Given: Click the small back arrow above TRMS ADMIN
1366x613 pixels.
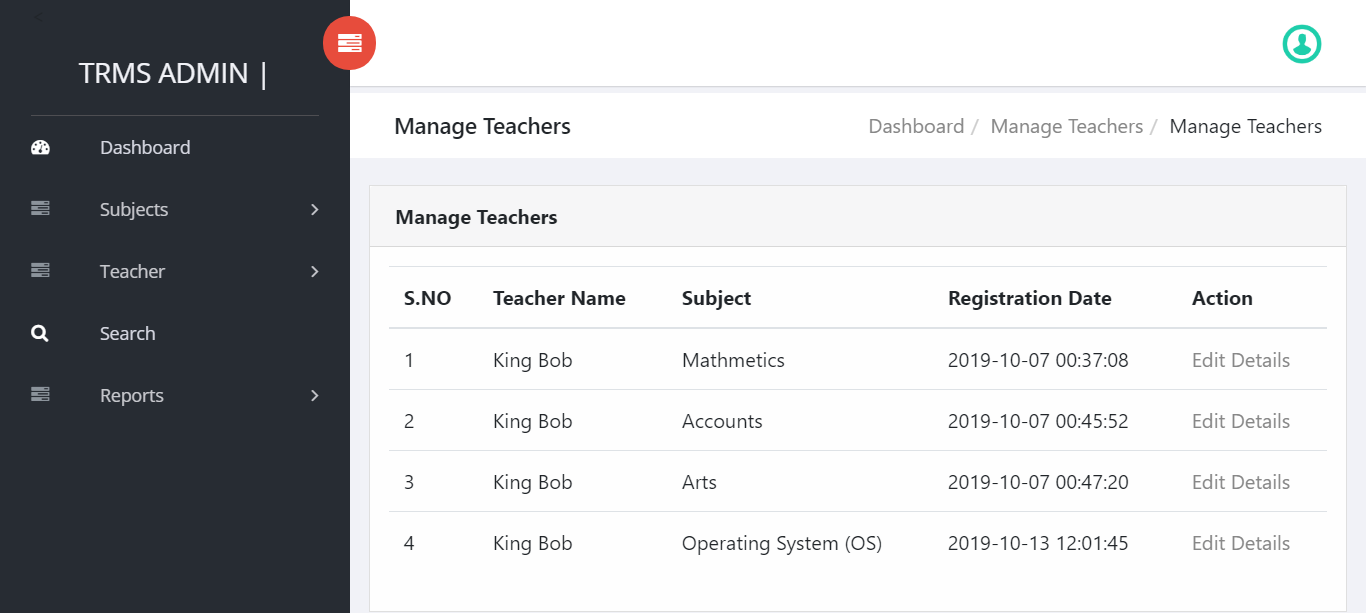Looking at the screenshot, I should 38,17.
